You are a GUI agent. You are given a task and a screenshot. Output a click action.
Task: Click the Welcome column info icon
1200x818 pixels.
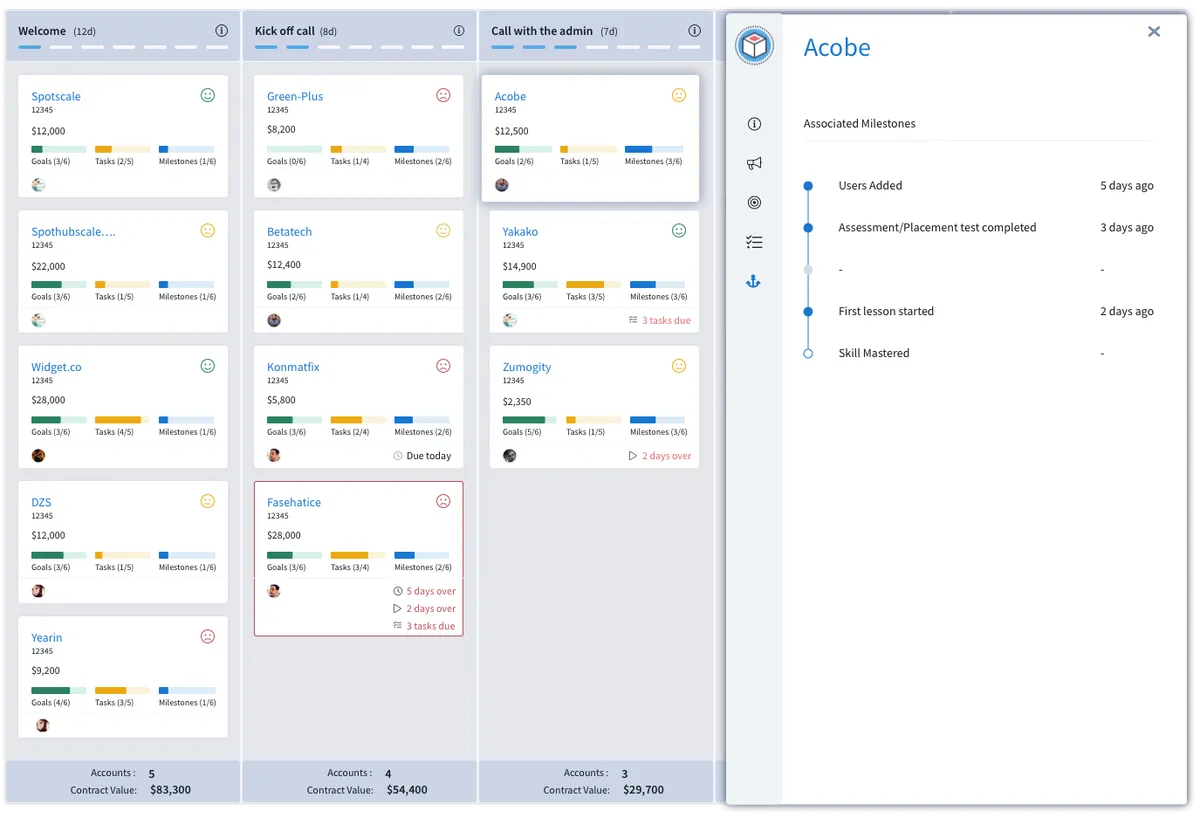pyautogui.click(x=221, y=31)
